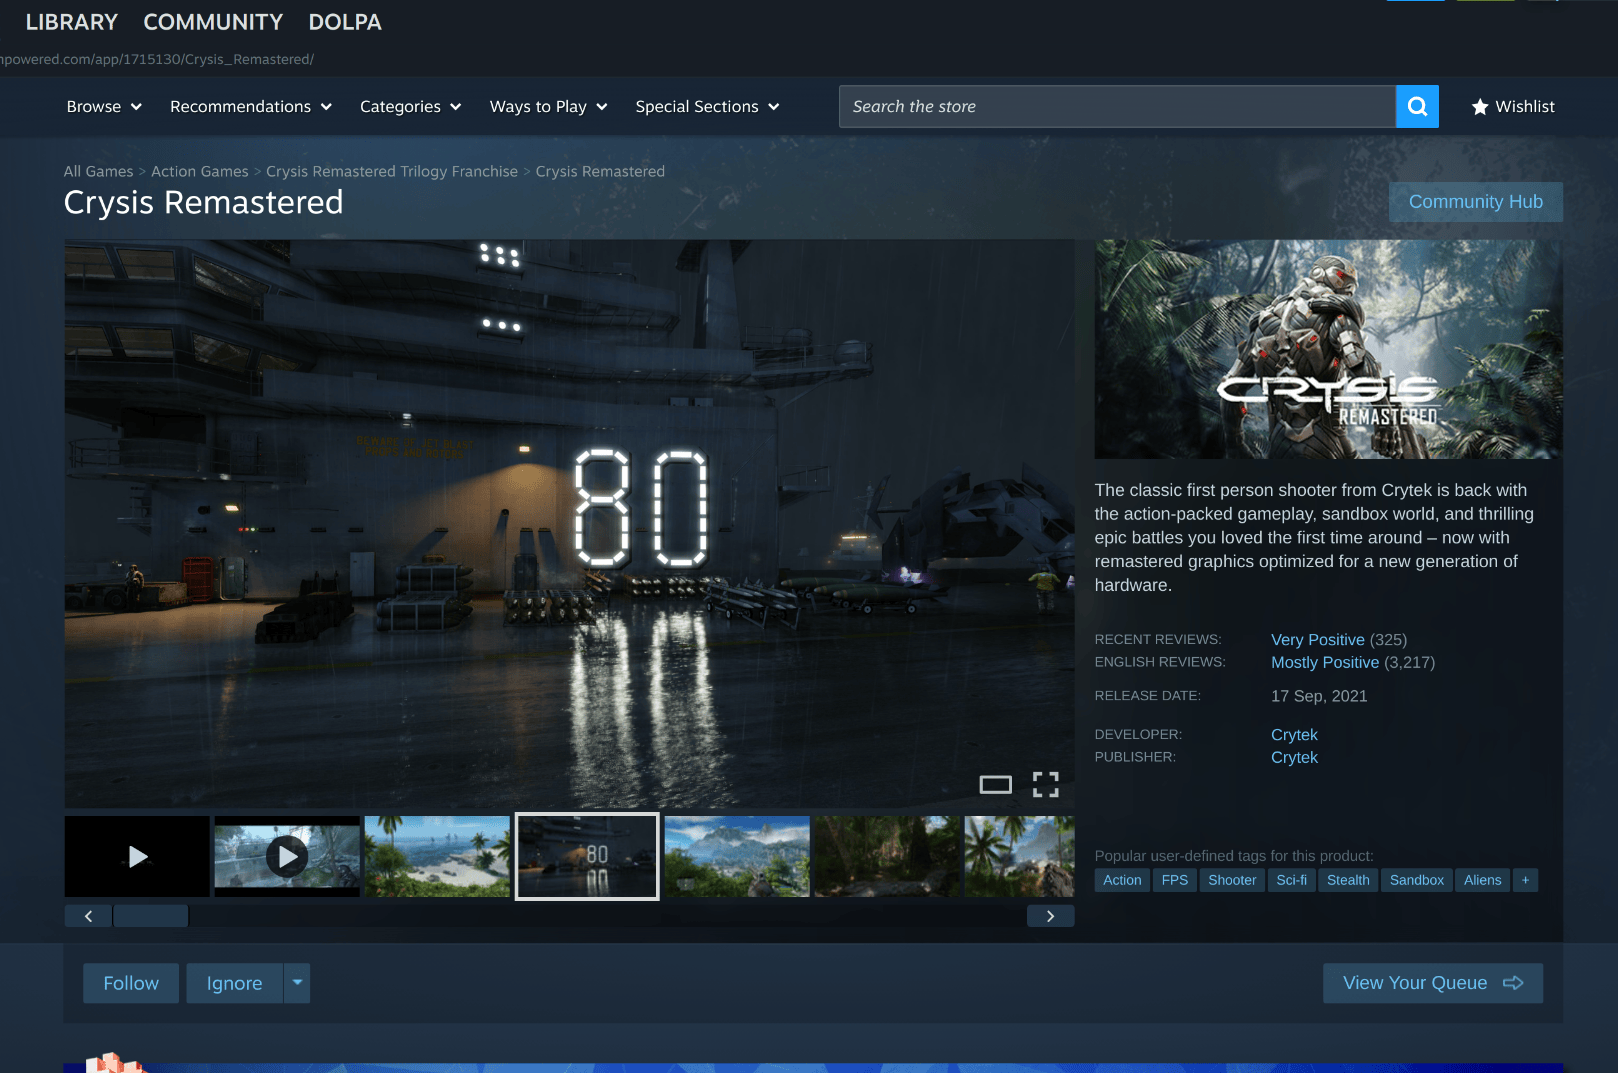Add more tags with plus button

point(1525,880)
